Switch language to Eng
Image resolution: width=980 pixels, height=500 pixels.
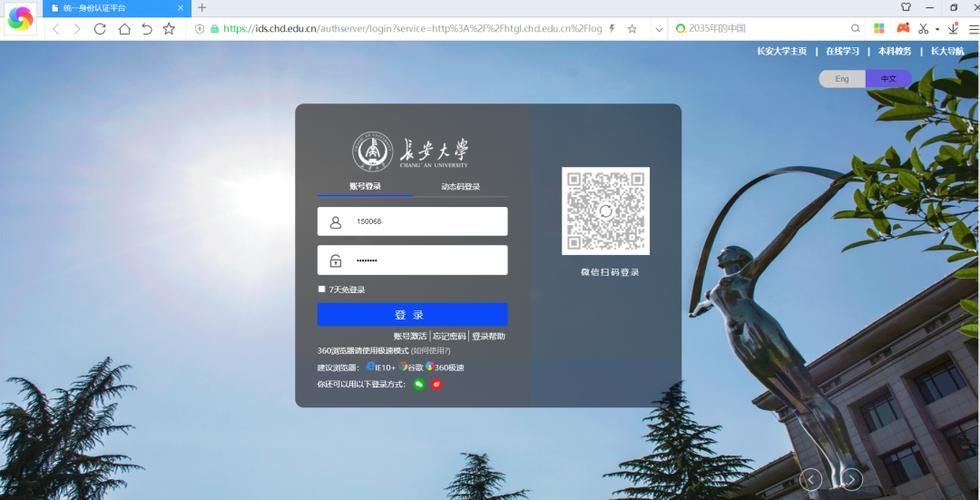842,79
